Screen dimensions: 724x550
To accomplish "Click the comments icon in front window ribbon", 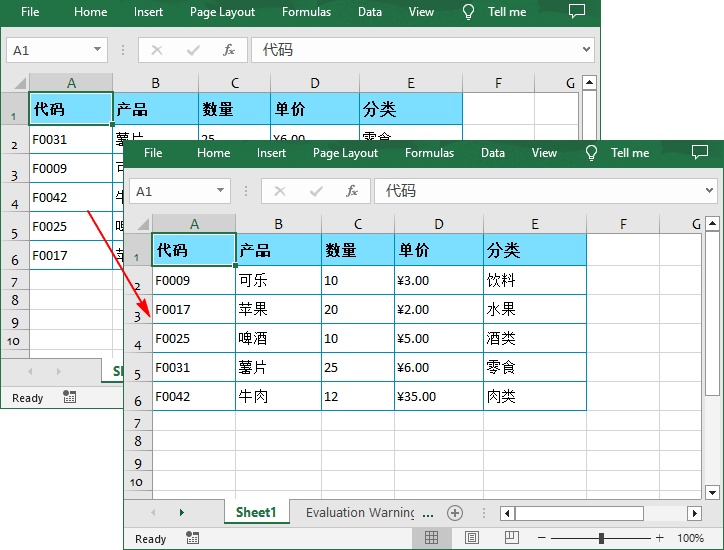I will (700, 152).
